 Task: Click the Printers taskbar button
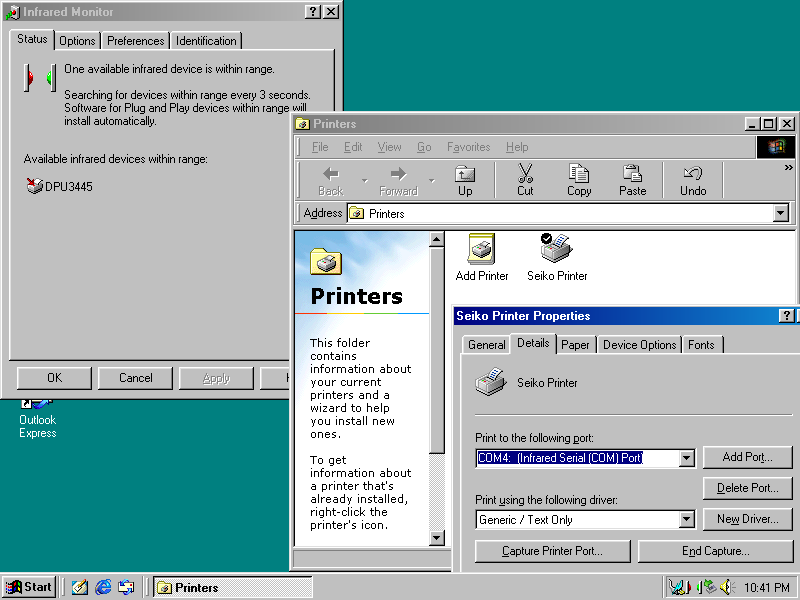[233, 587]
